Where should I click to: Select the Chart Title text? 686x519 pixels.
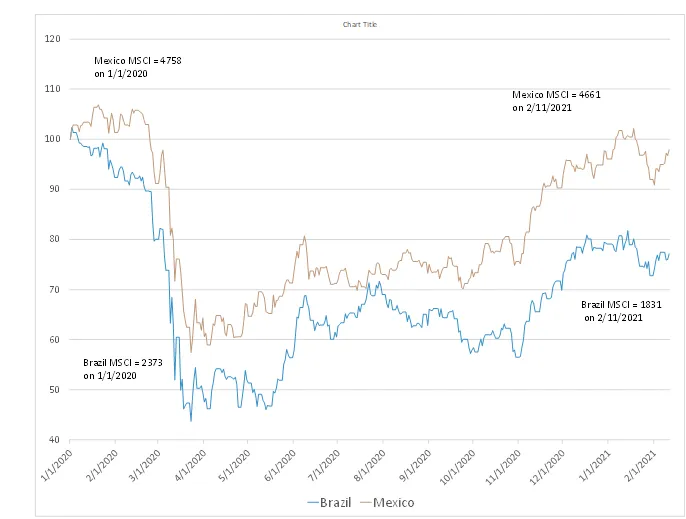tap(360, 25)
